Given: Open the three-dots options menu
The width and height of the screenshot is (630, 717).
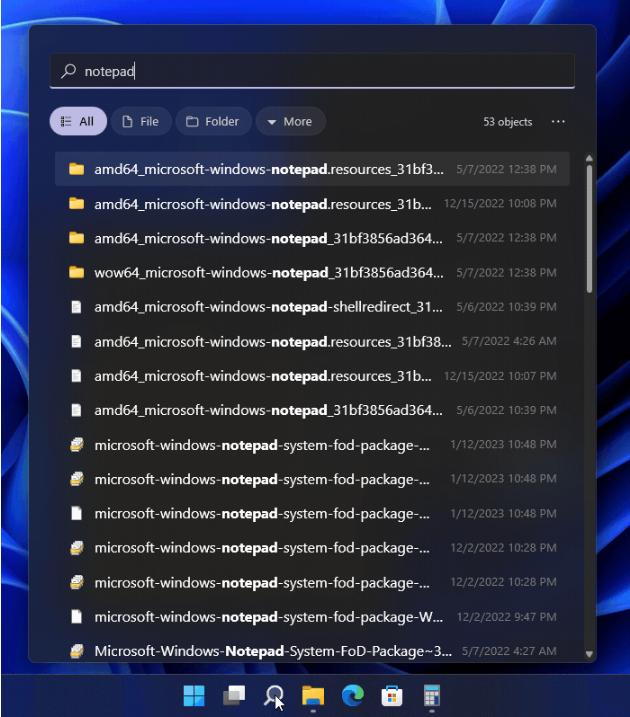Looking at the screenshot, I should click(558, 122).
